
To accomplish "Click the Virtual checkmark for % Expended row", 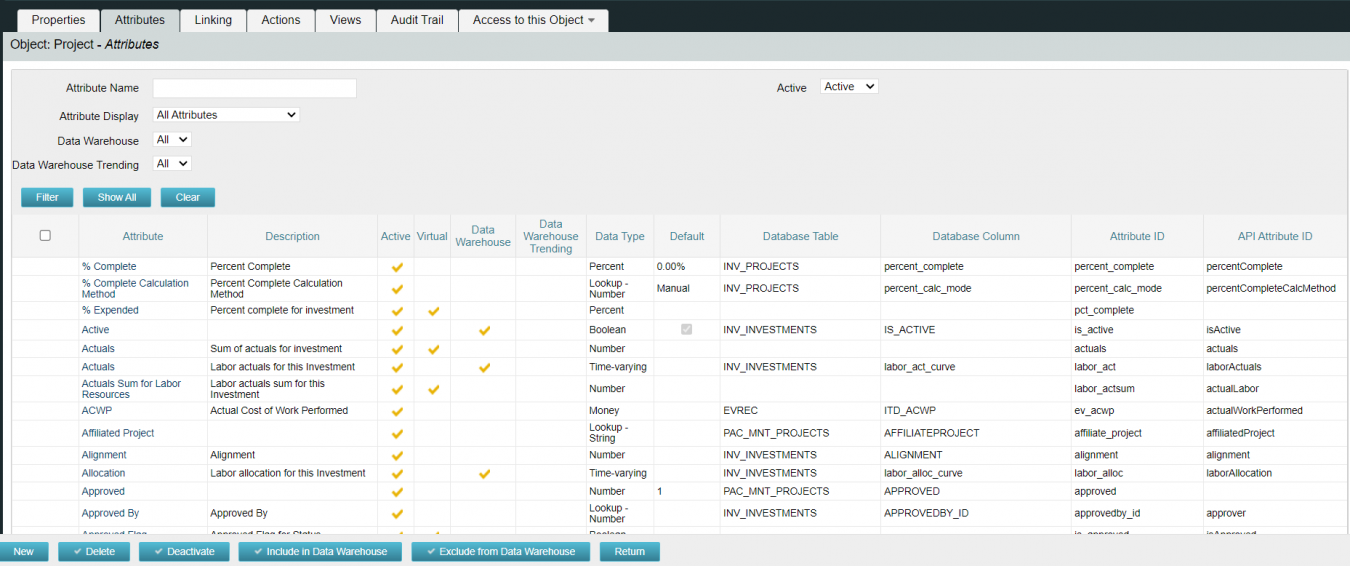I will pos(433,311).
